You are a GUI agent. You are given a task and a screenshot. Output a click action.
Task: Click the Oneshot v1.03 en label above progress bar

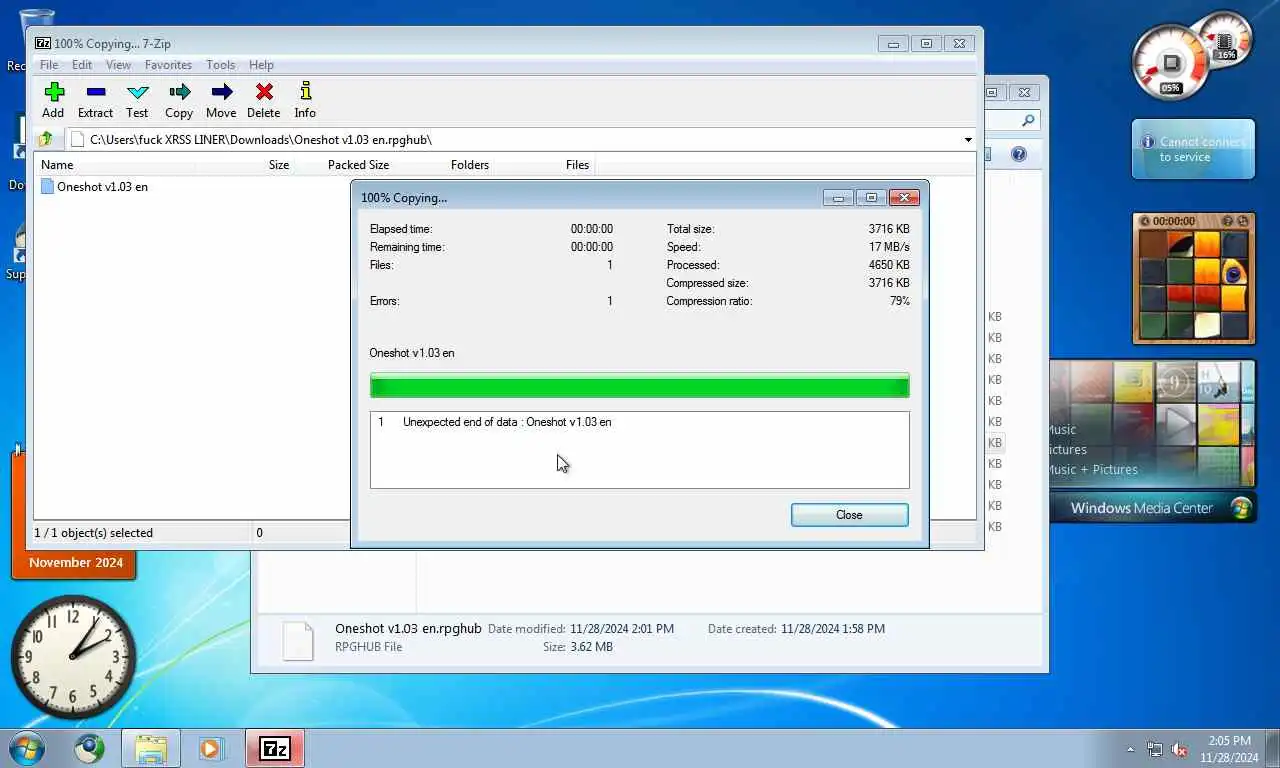coord(412,353)
